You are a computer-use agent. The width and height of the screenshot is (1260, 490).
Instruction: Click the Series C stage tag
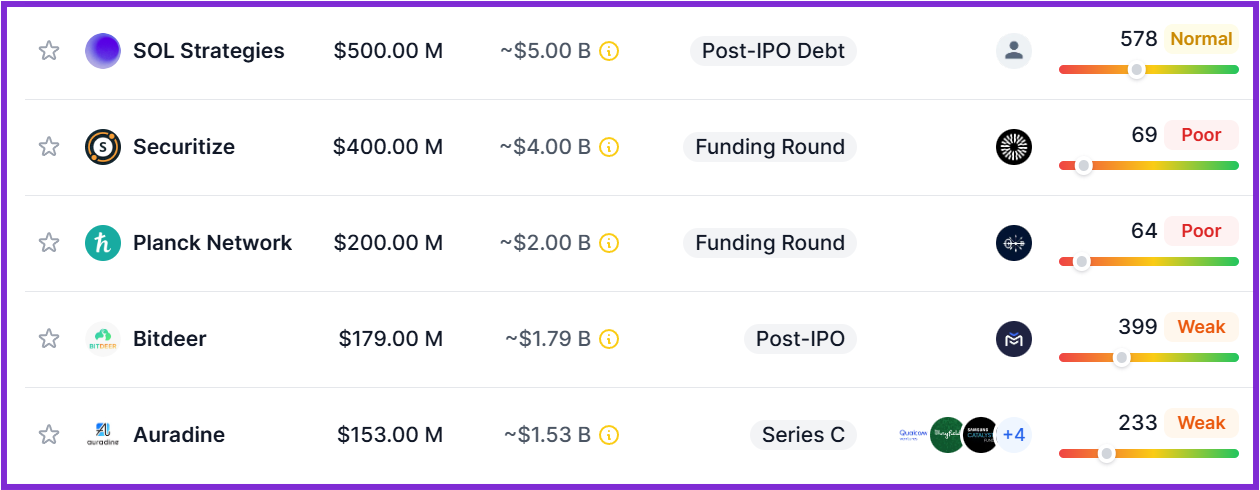click(803, 435)
